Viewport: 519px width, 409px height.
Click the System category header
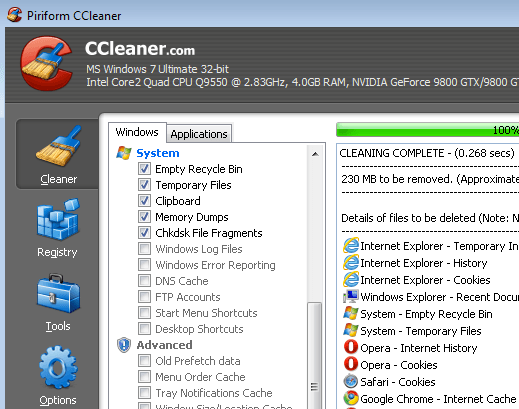point(158,153)
